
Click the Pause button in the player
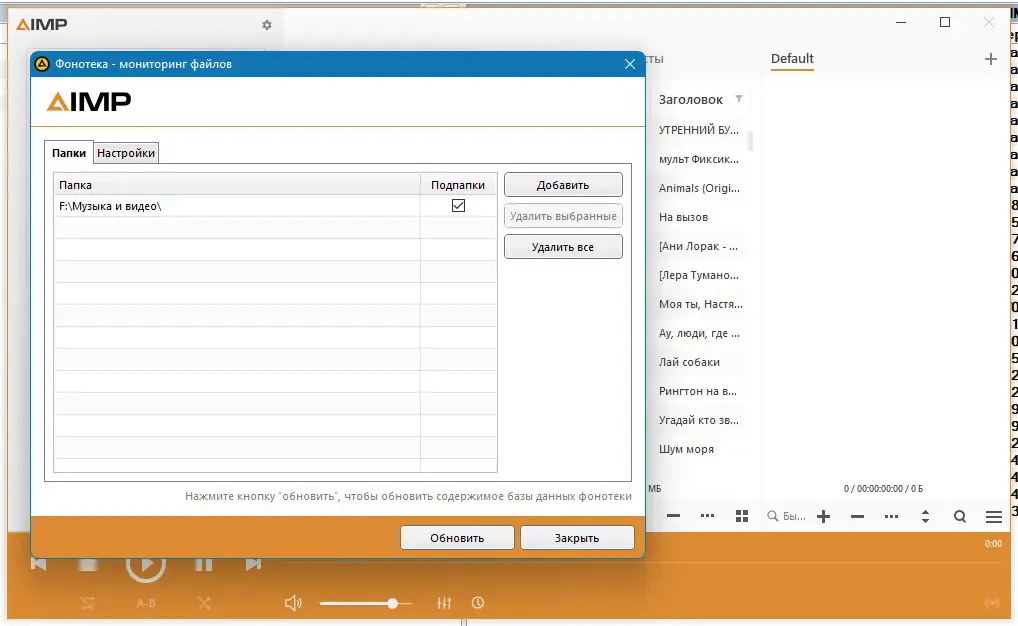pos(204,564)
